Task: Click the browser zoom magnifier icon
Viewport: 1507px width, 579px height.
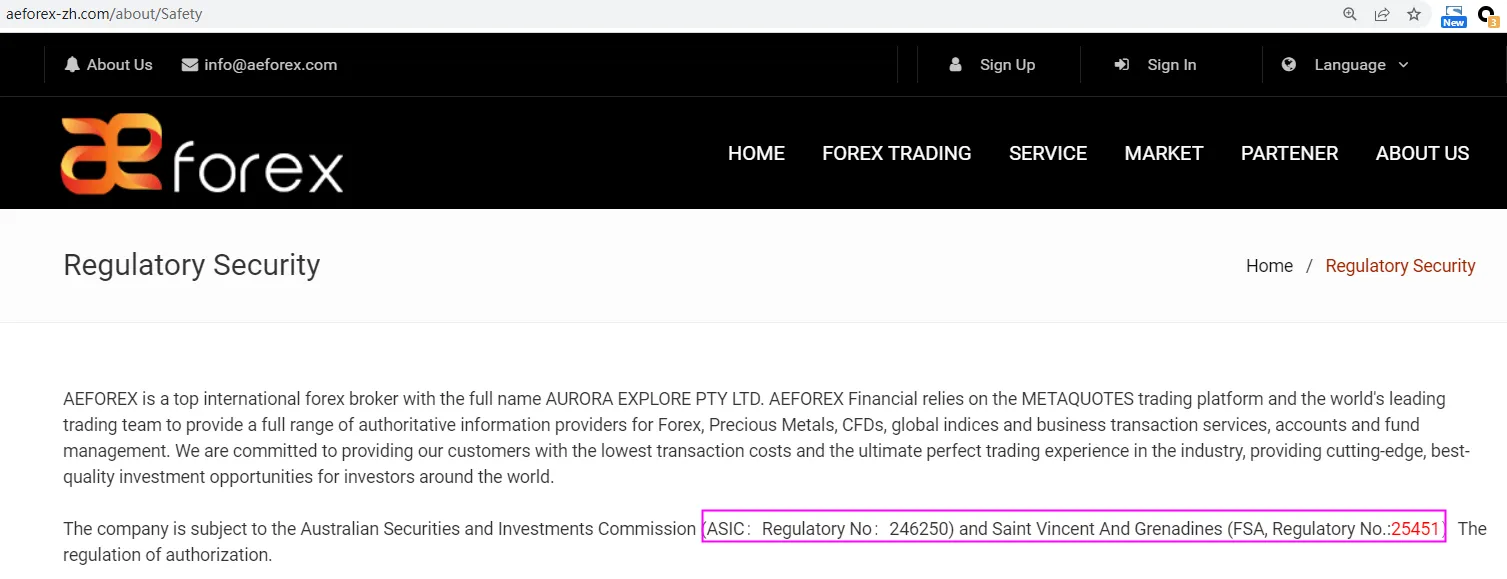Action: point(1350,14)
